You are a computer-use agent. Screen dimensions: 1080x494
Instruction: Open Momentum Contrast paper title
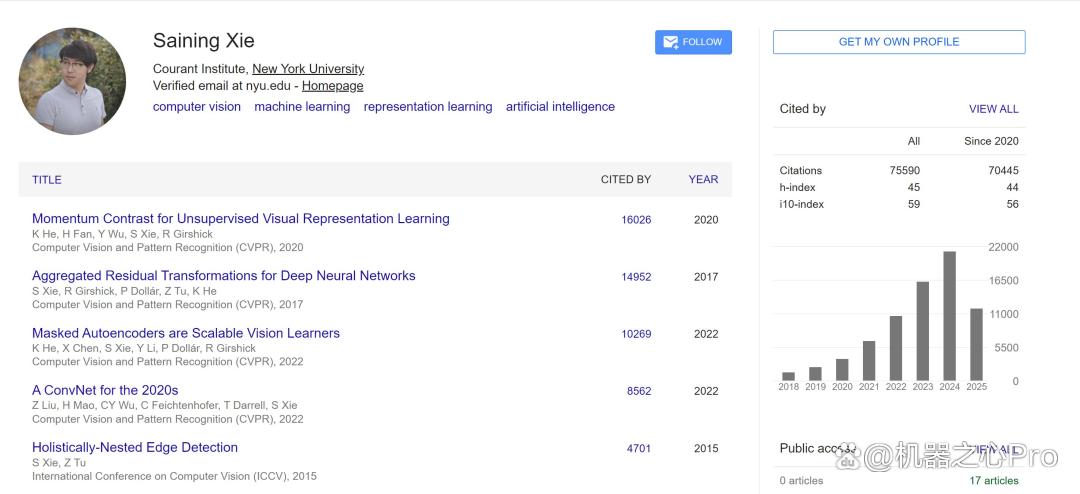coord(240,218)
